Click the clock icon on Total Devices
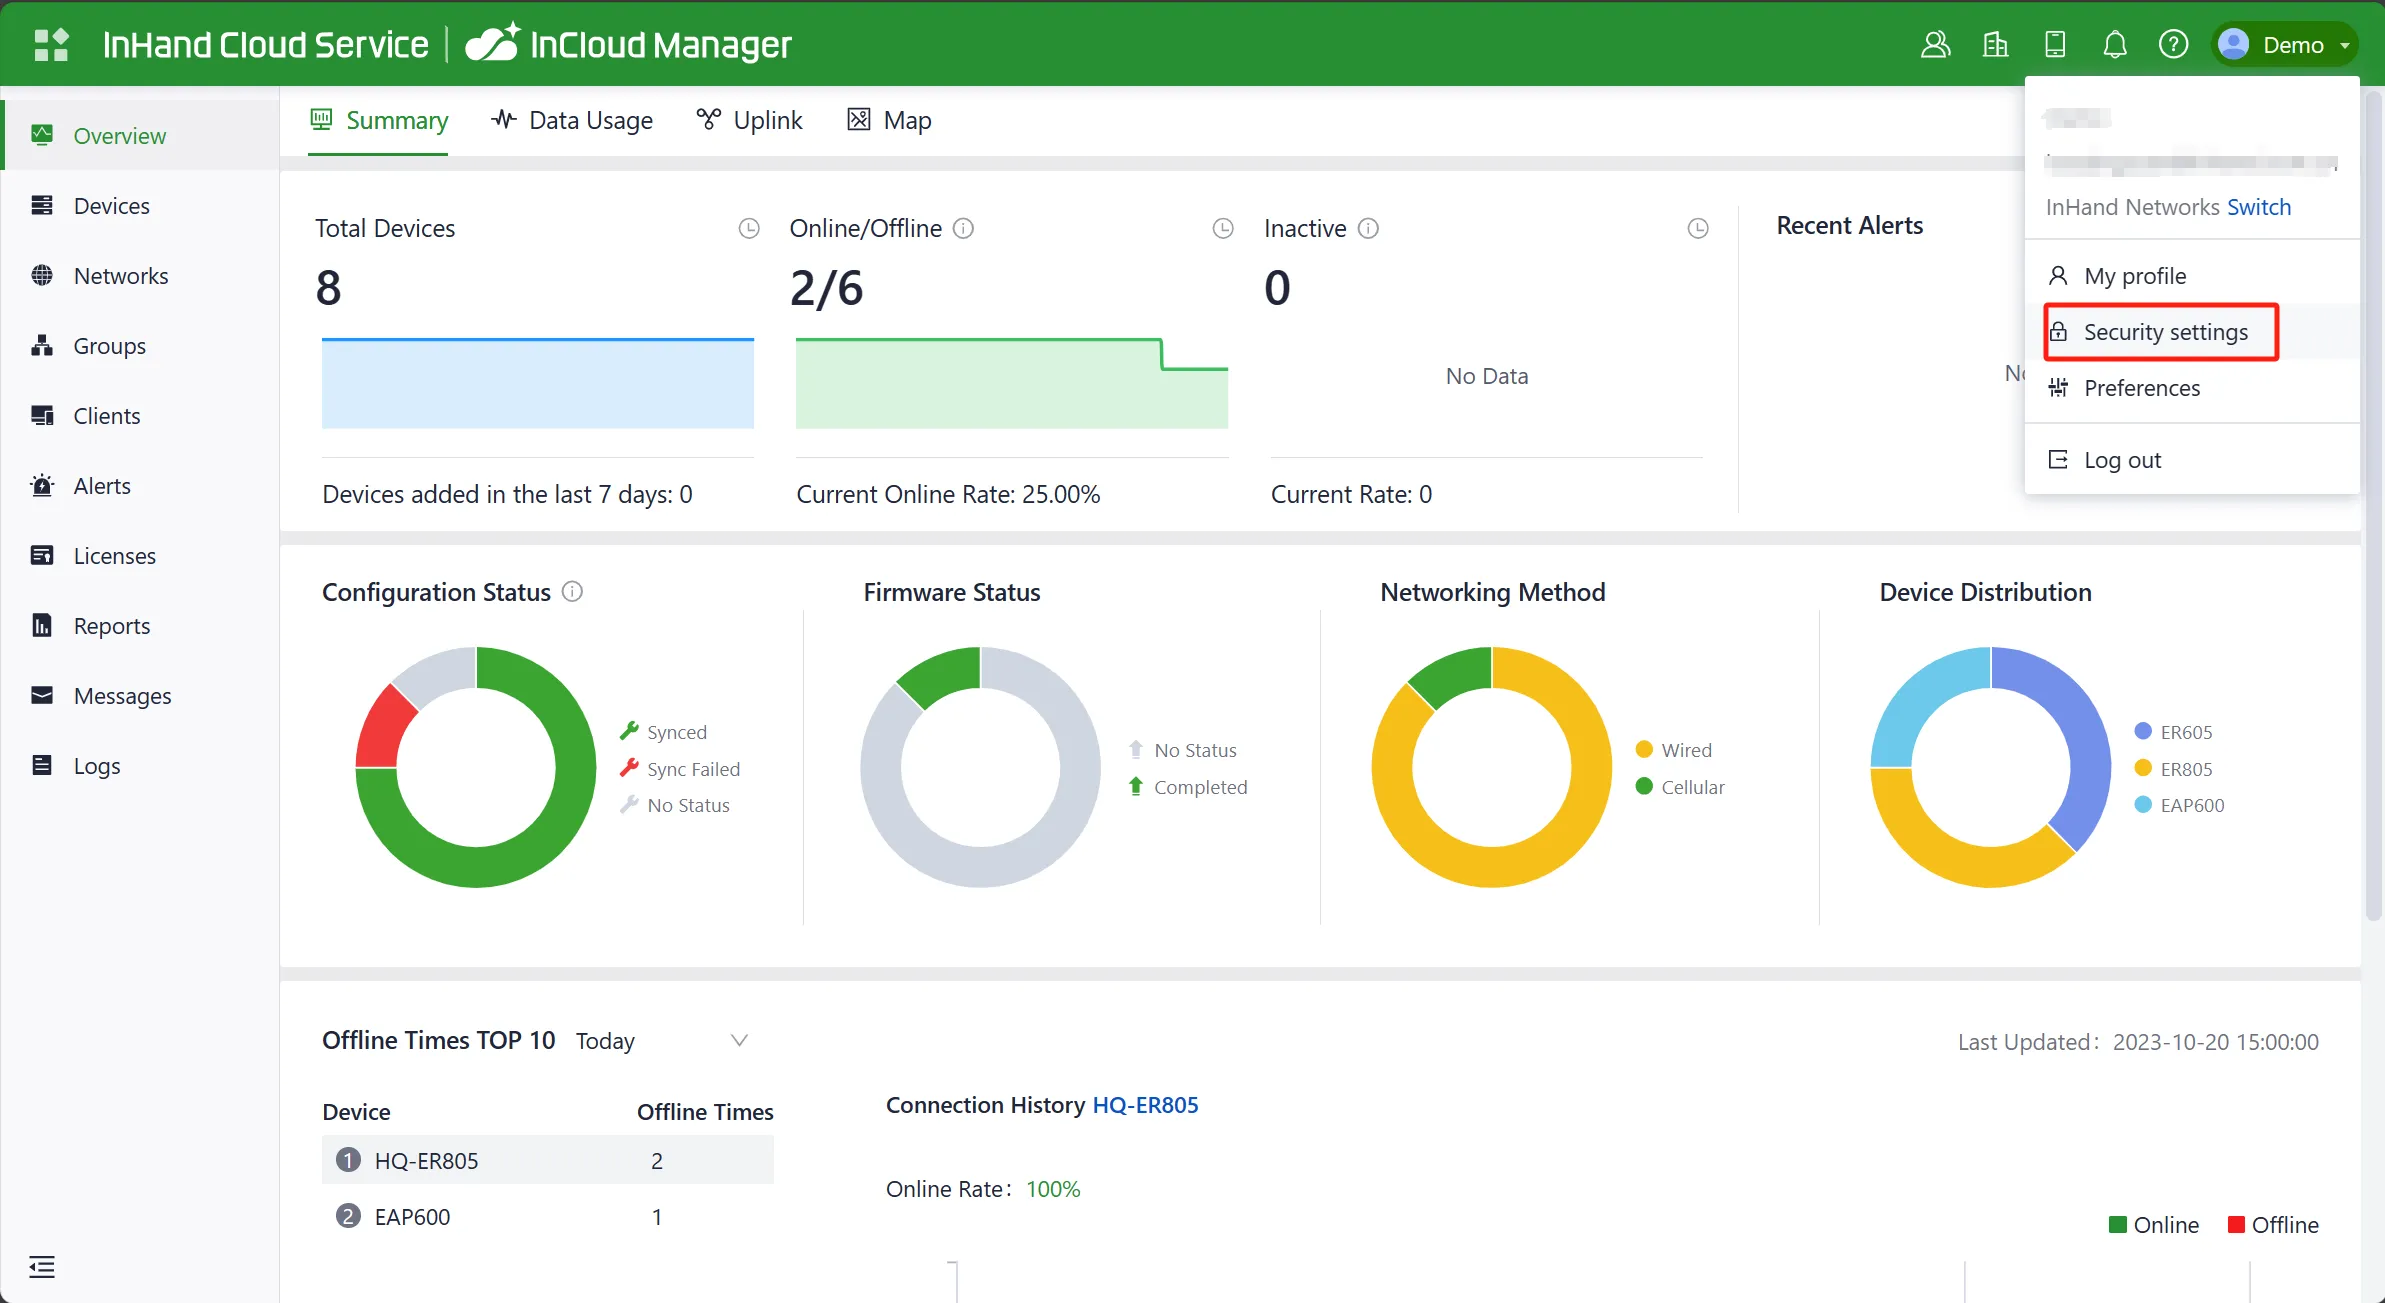This screenshot has width=2385, height=1303. [x=749, y=228]
